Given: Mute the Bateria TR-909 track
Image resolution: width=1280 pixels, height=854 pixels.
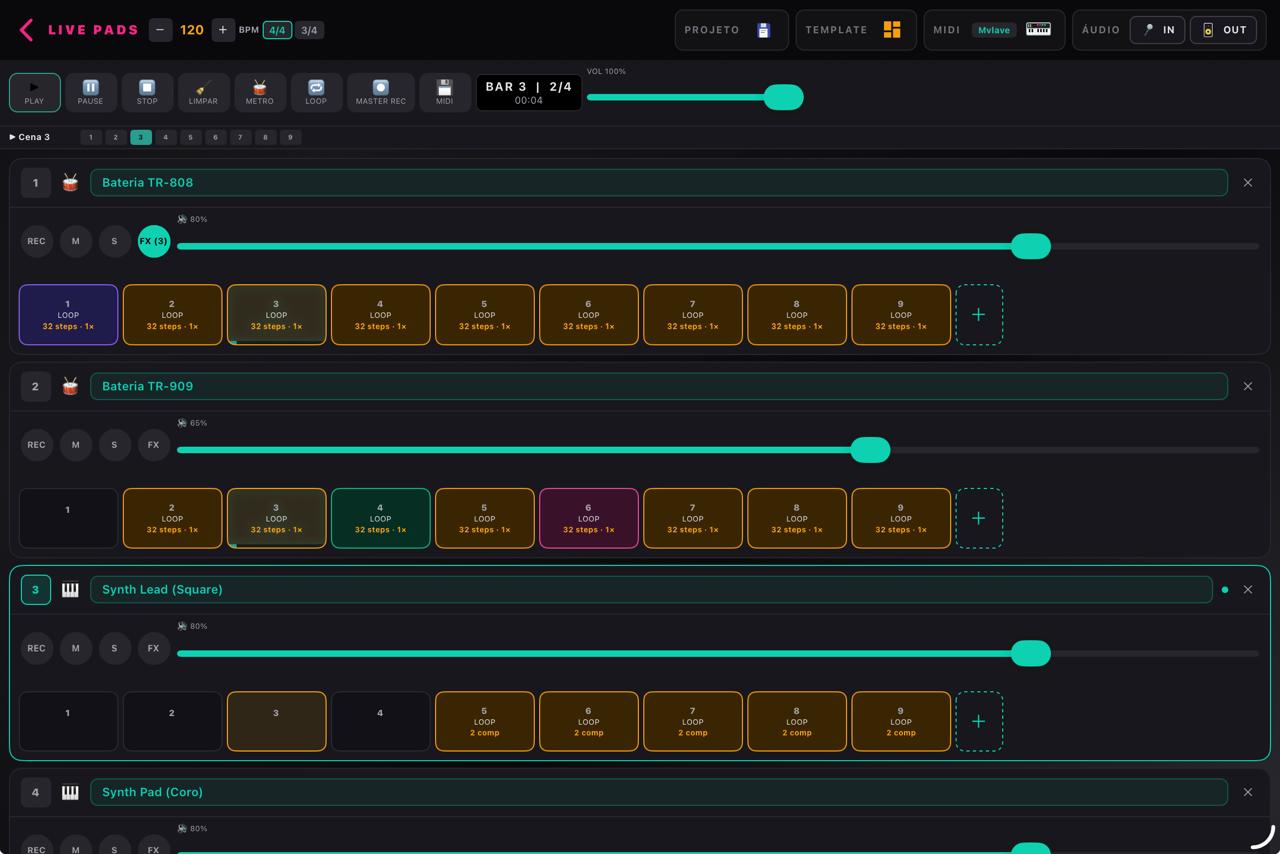Looking at the screenshot, I should 75,445.
